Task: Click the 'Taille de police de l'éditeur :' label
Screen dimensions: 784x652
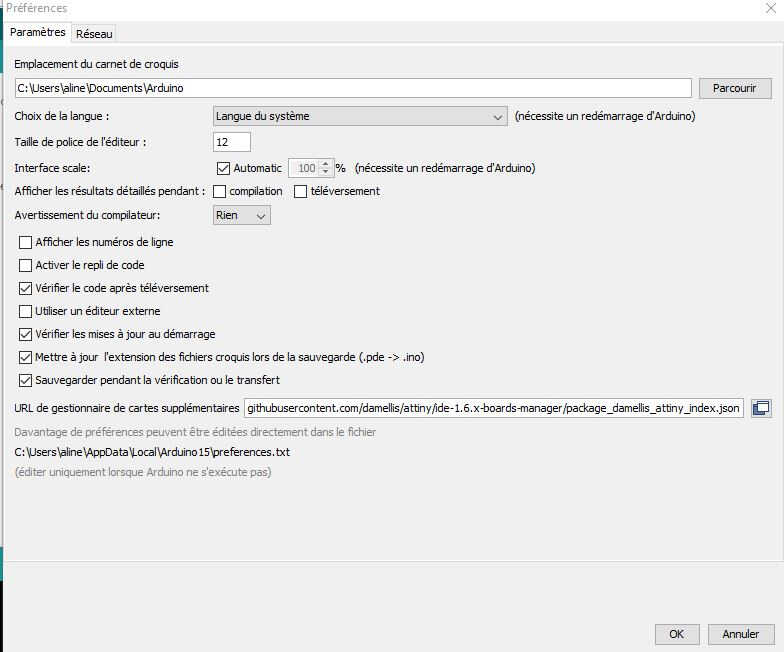Action: [x=80, y=142]
